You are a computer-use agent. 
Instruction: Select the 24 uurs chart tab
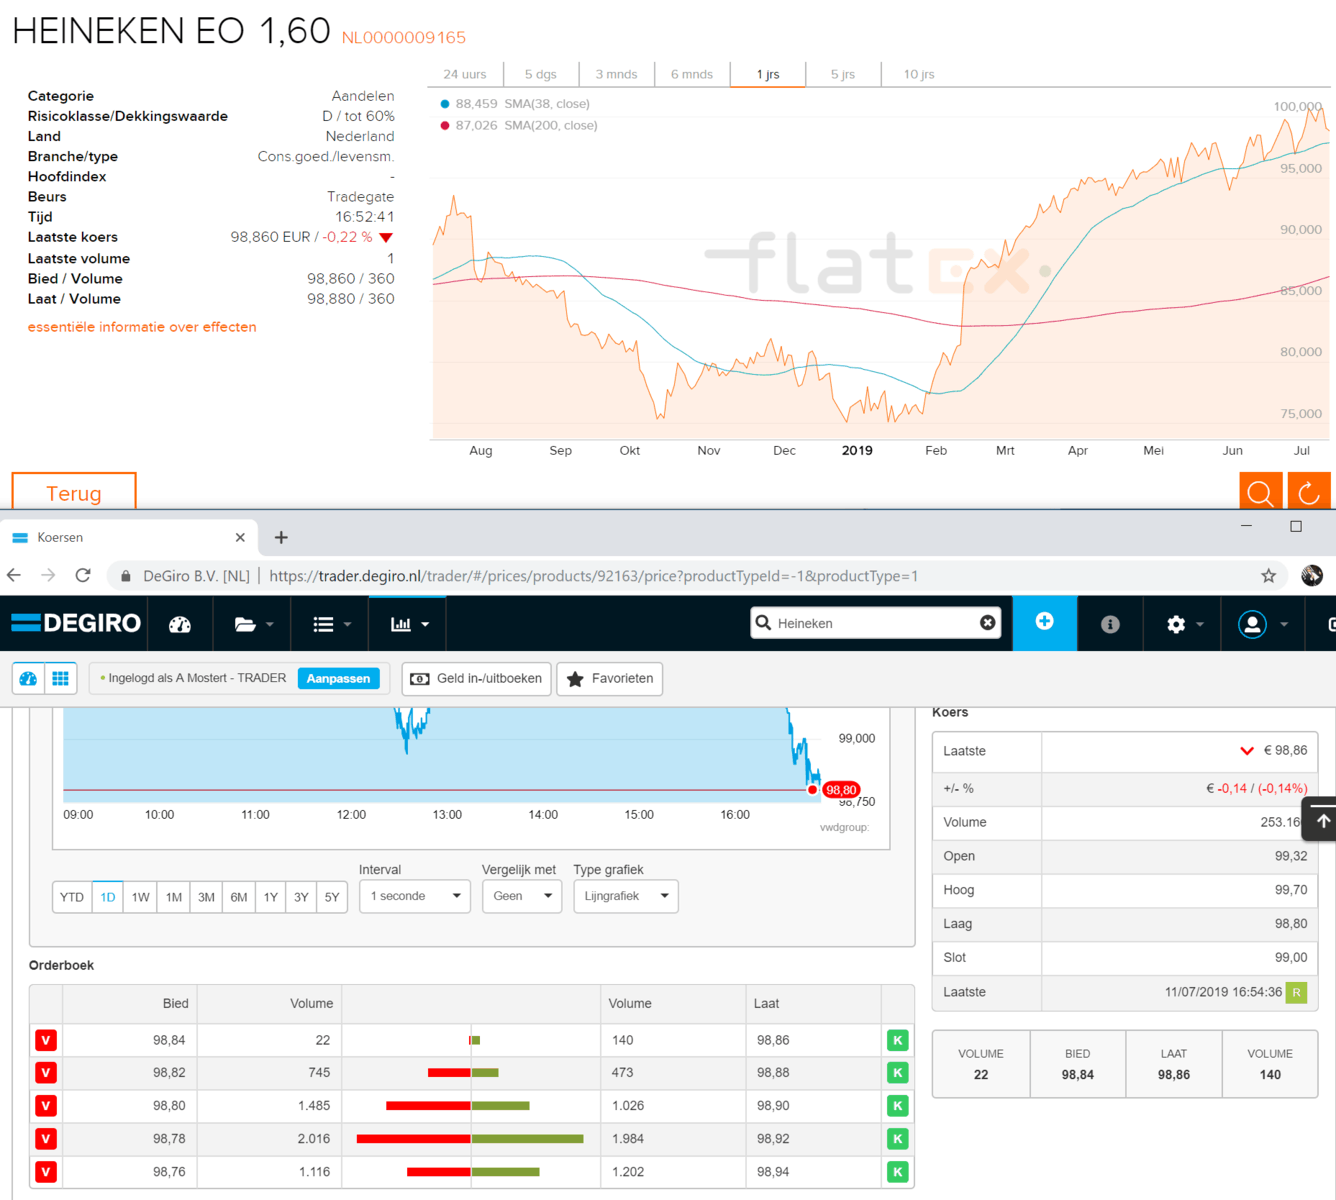click(x=465, y=74)
